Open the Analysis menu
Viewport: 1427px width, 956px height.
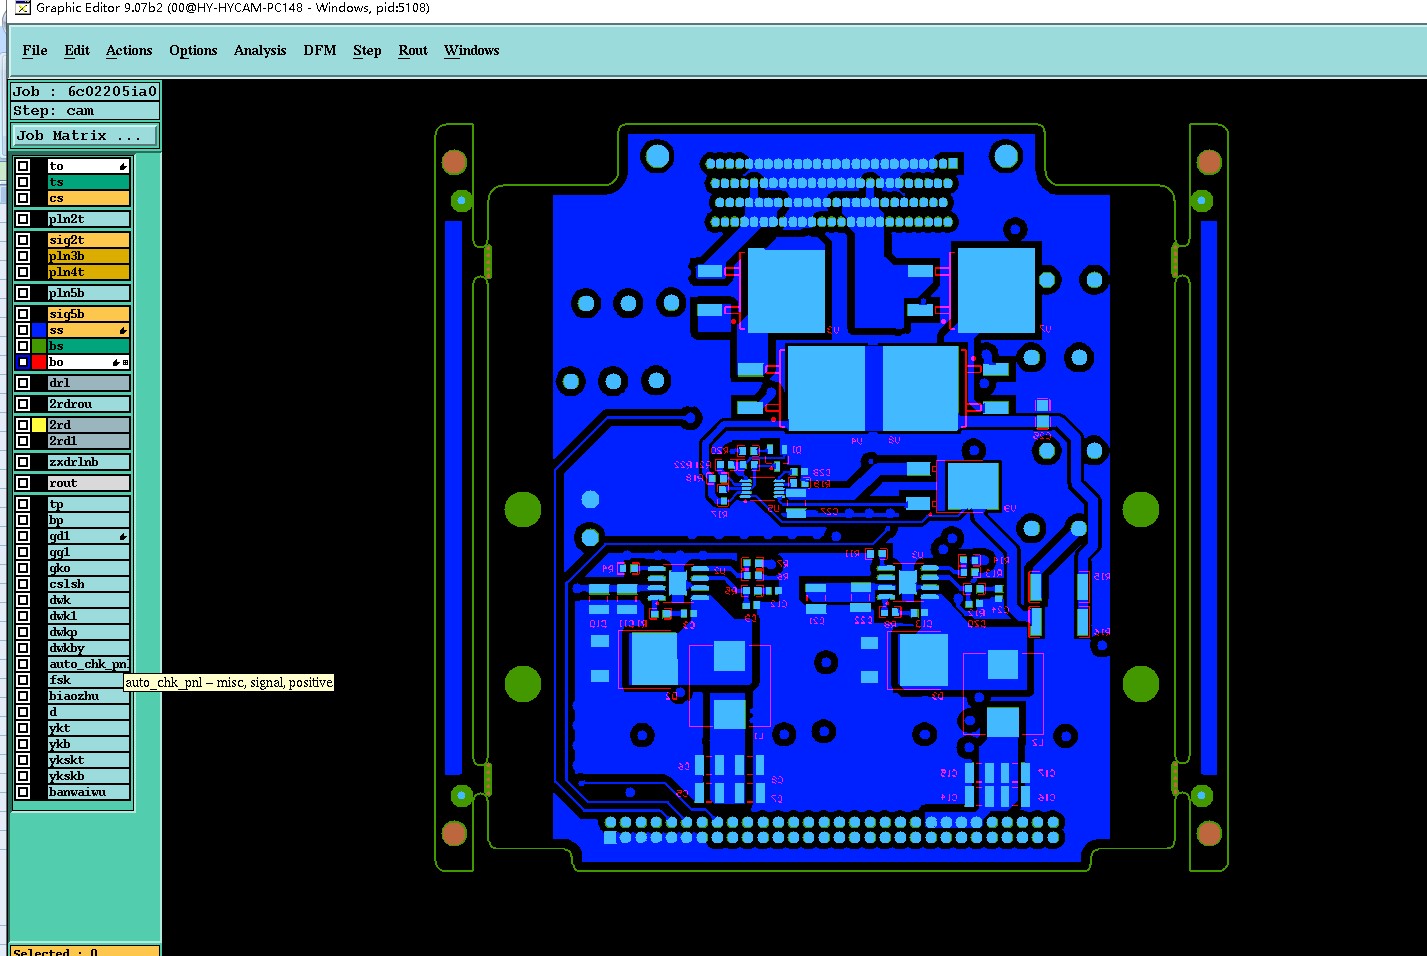pos(260,51)
